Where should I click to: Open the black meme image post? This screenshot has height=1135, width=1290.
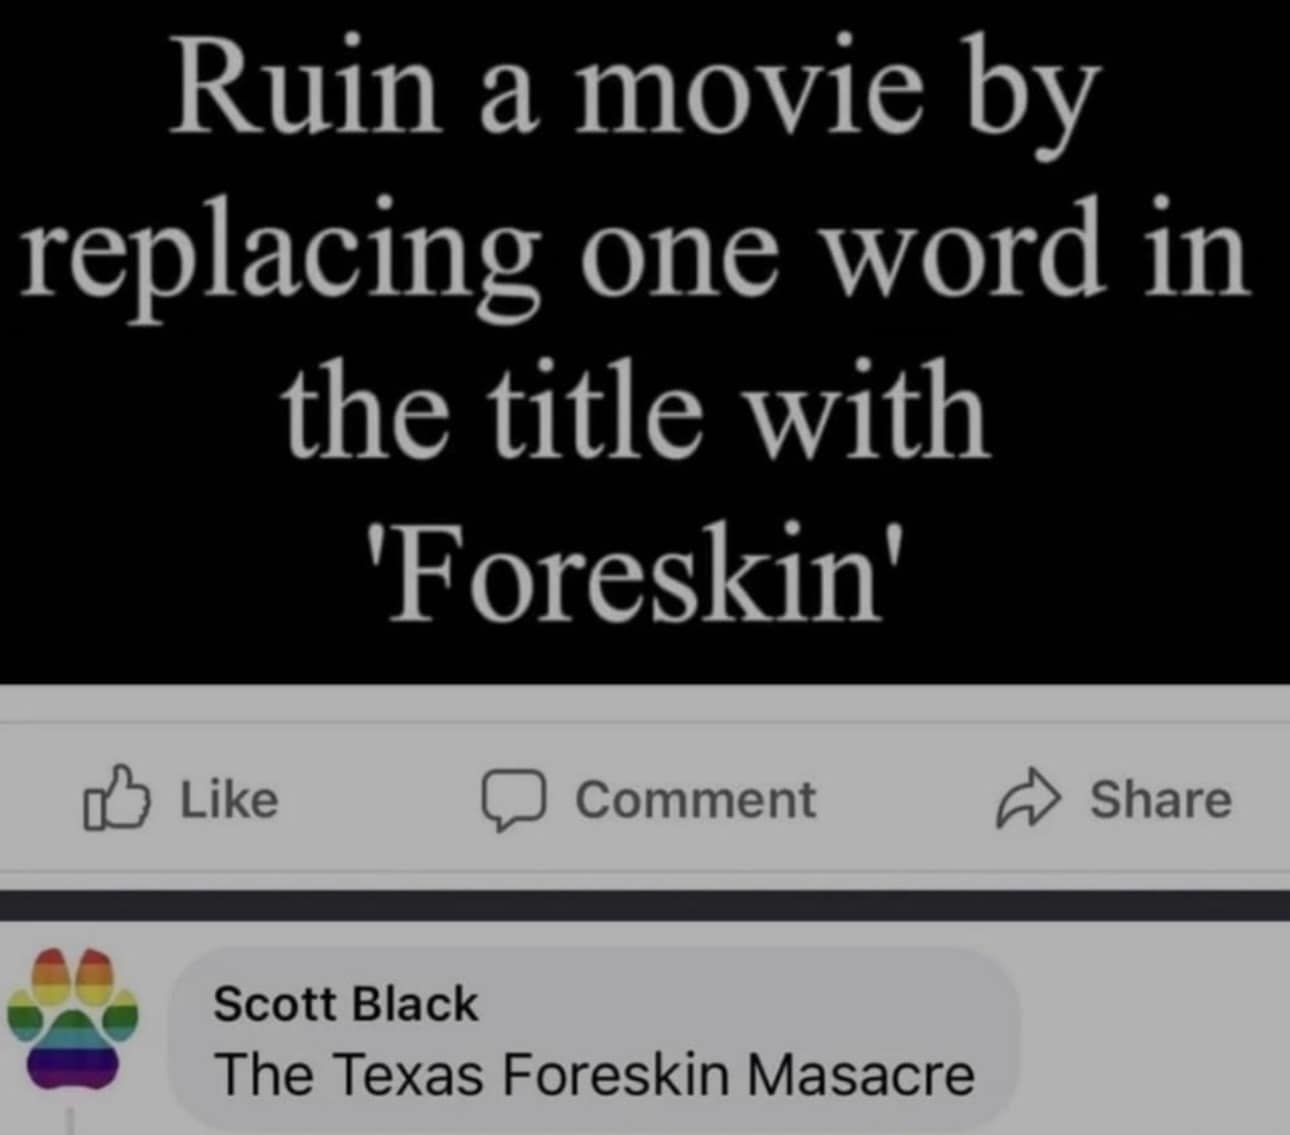645,342
